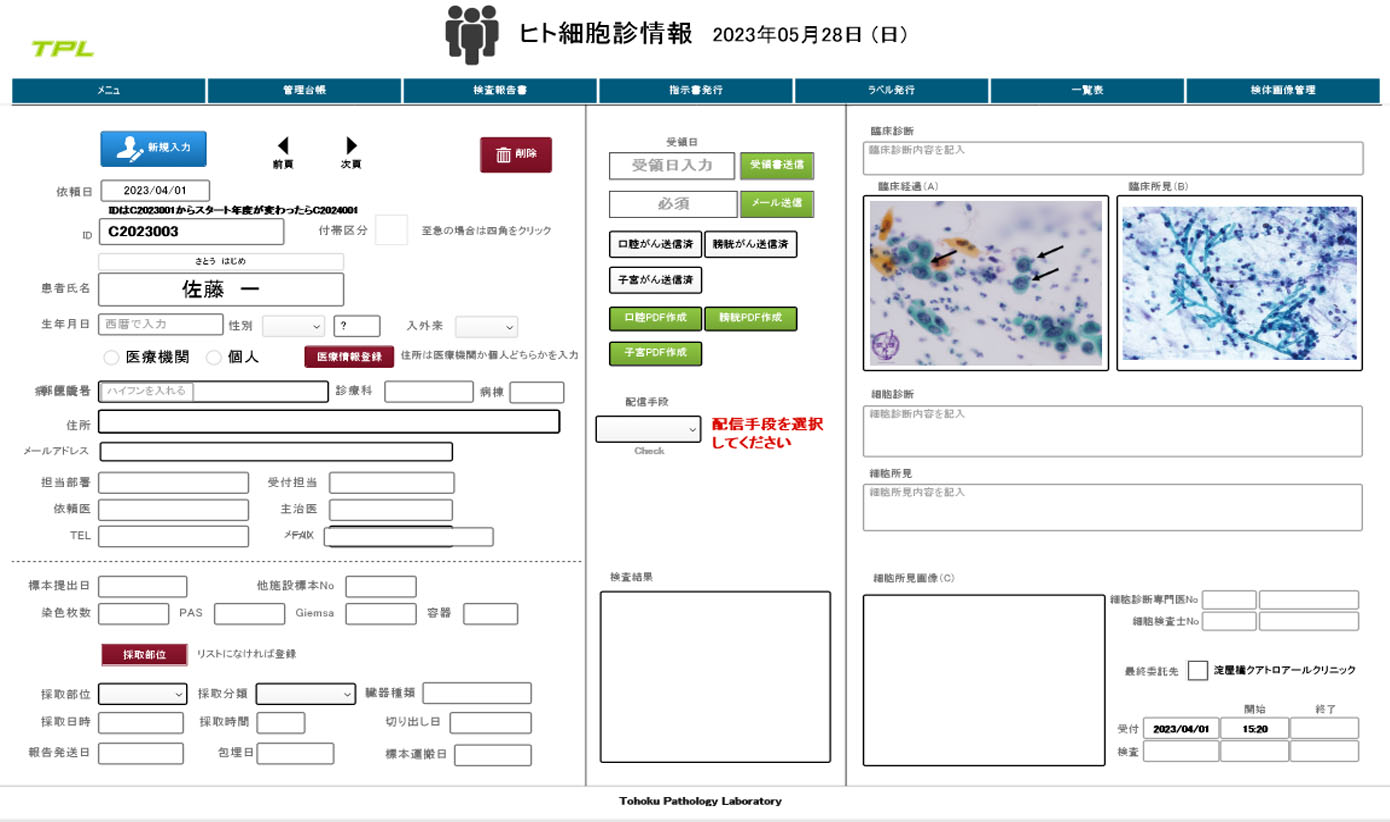Generate PDF with the 子宮PDF作成 button

tap(656, 353)
